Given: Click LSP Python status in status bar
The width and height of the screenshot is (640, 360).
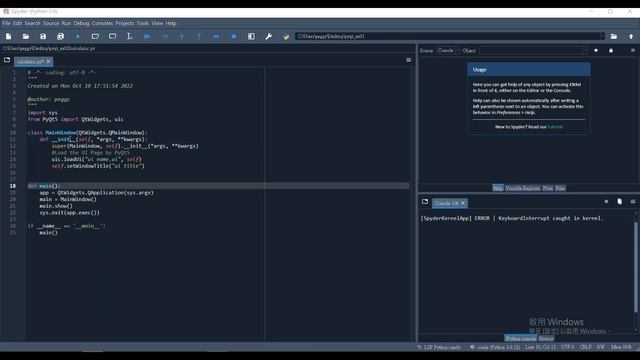Looking at the screenshot, I should click(439, 347).
